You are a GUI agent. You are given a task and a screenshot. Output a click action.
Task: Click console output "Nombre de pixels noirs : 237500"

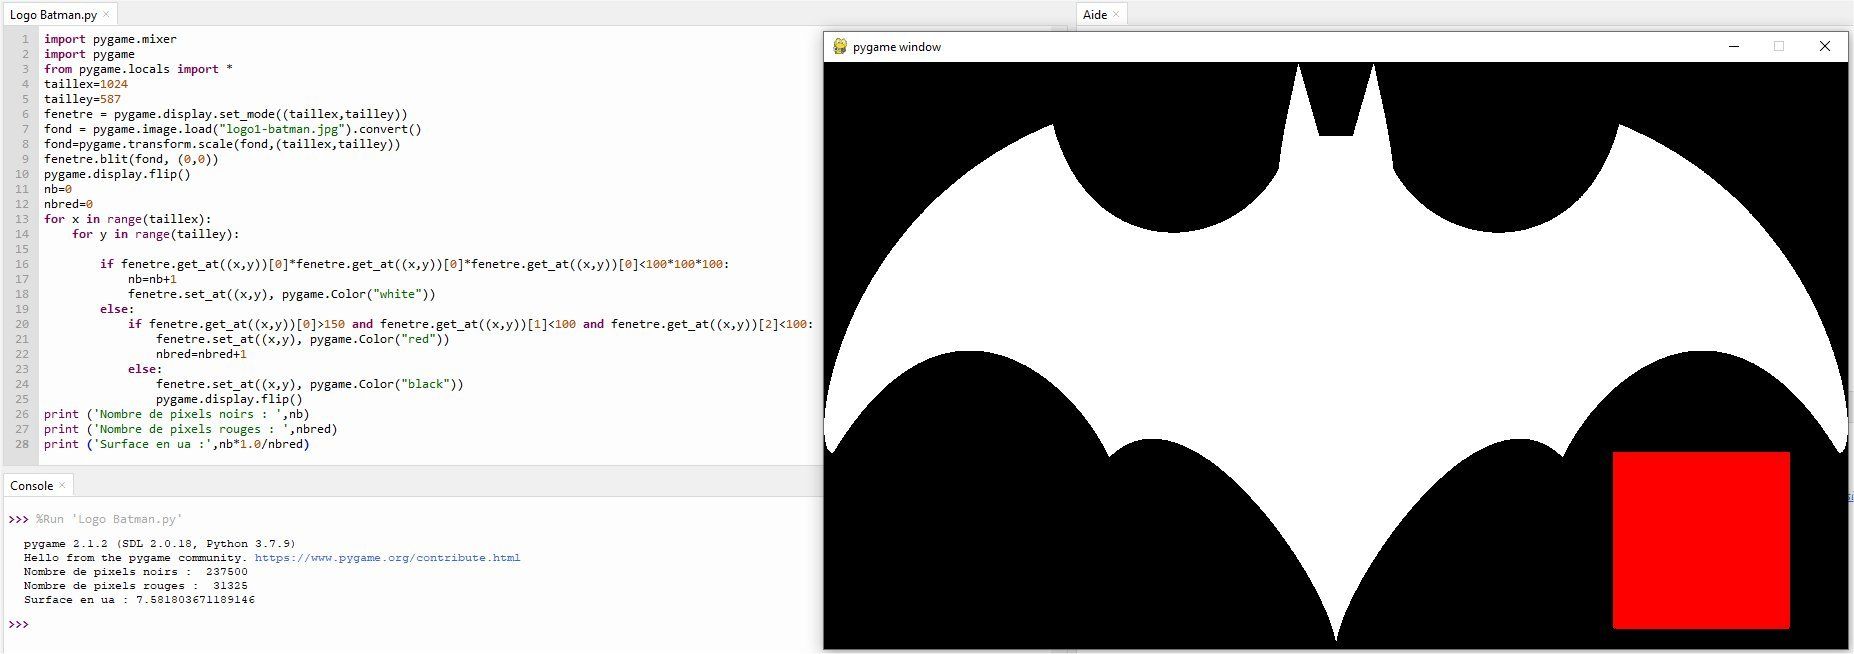click(x=136, y=572)
